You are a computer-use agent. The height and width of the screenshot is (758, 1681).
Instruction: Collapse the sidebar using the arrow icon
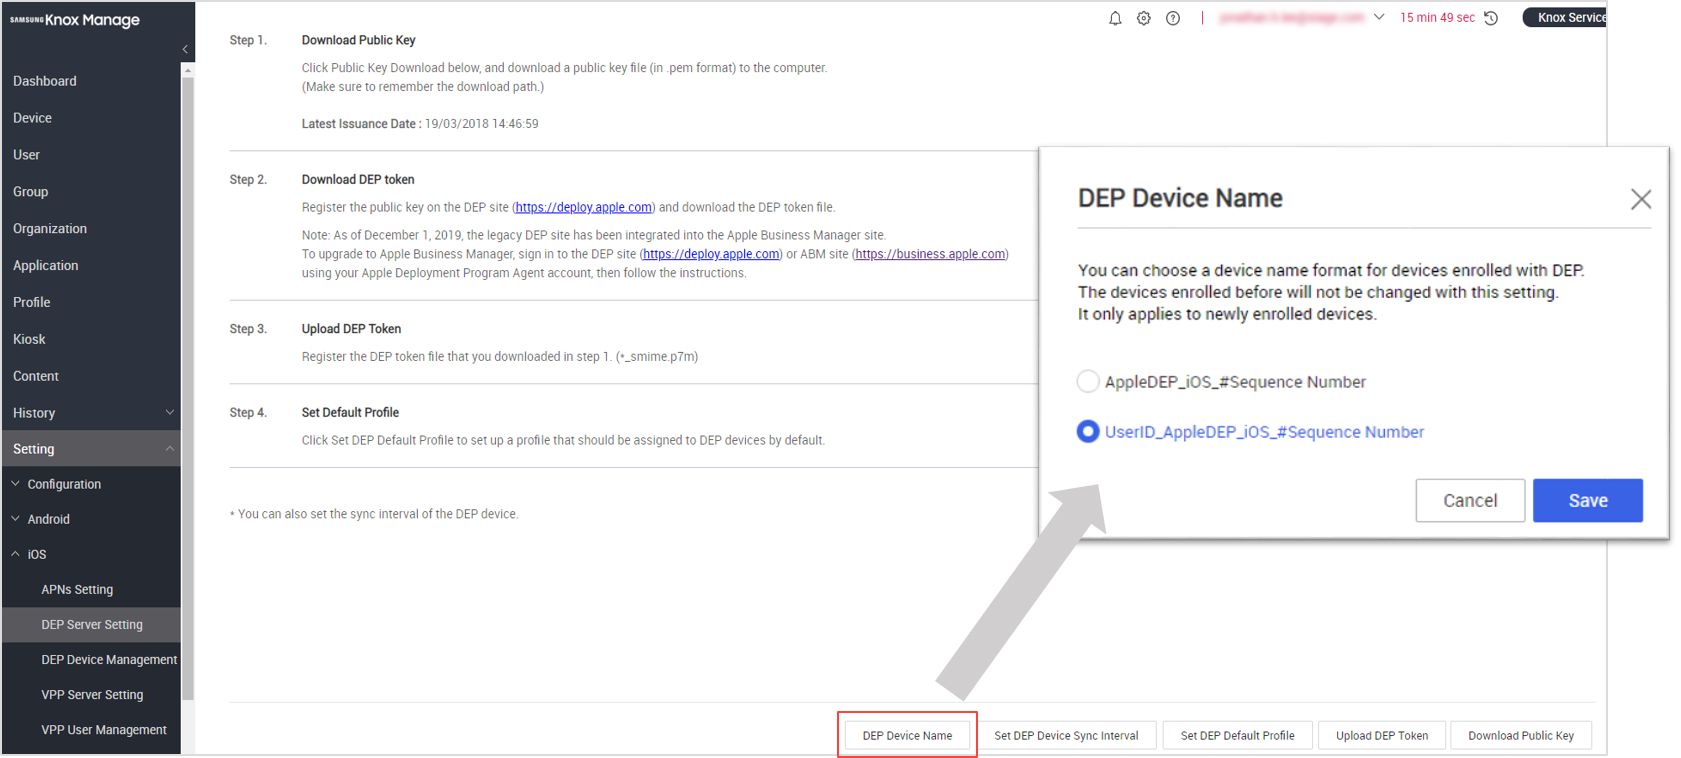[185, 49]
